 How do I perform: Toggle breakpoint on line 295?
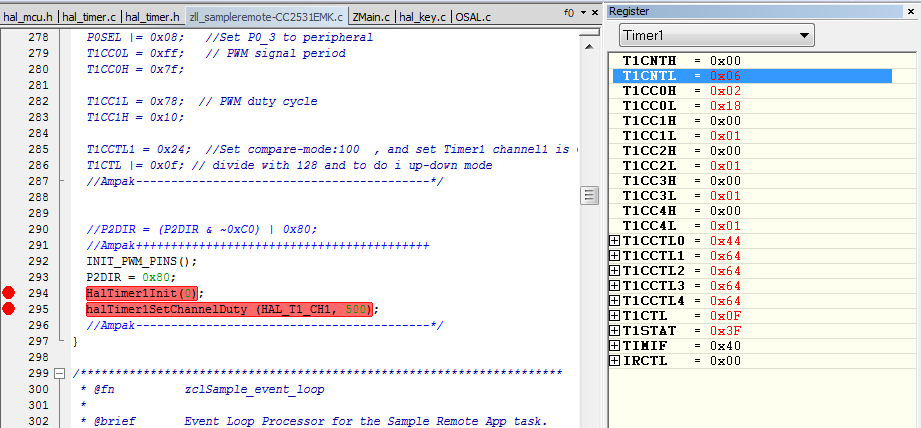point(8,309)
